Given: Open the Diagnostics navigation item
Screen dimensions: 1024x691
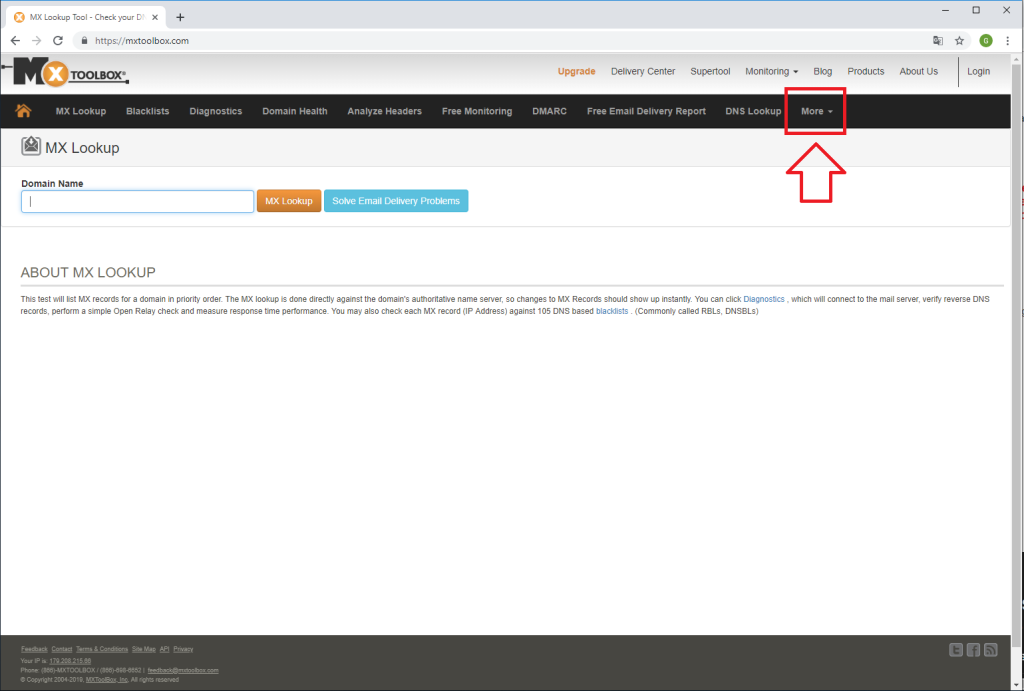Looking at the screenshot, I should pos(216,111).
